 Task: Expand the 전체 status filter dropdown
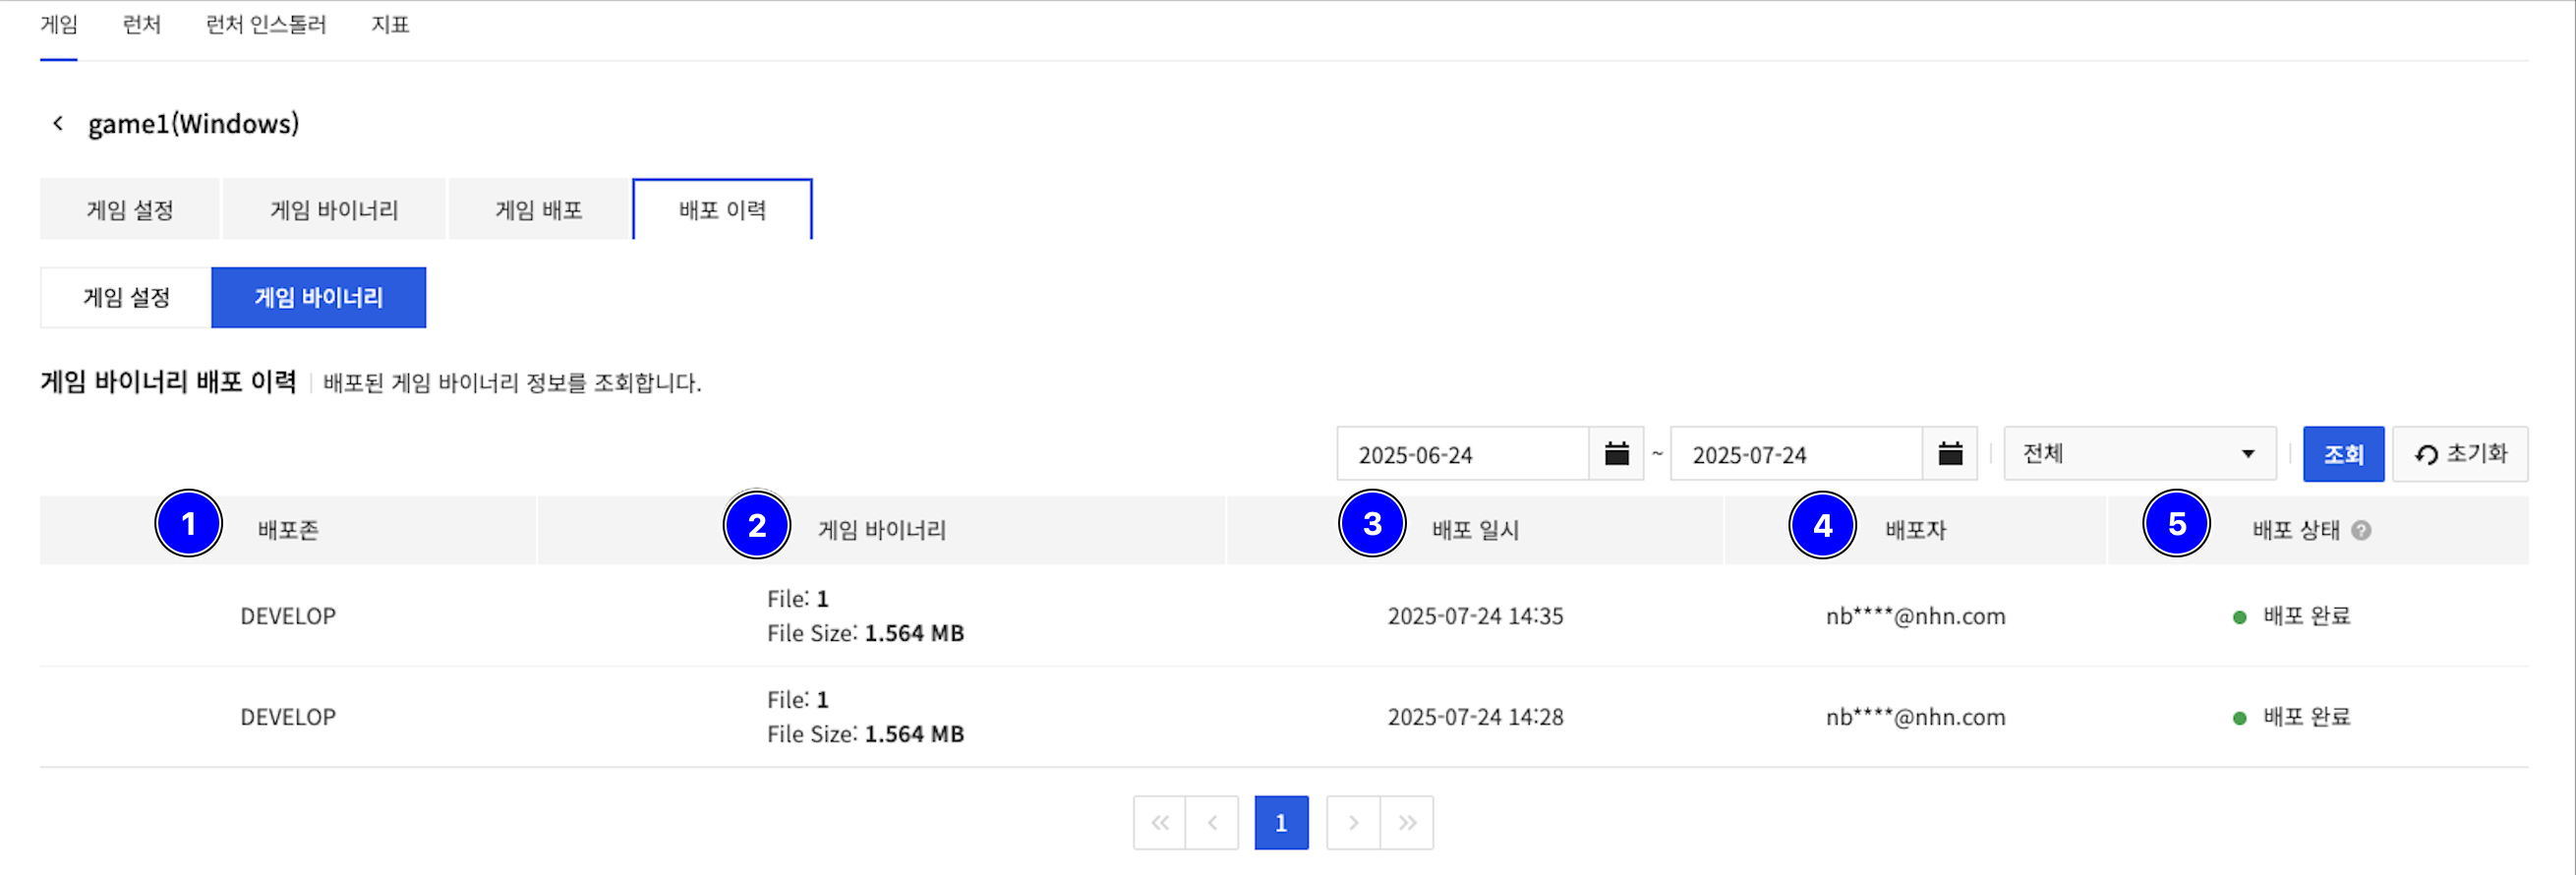2139,454
